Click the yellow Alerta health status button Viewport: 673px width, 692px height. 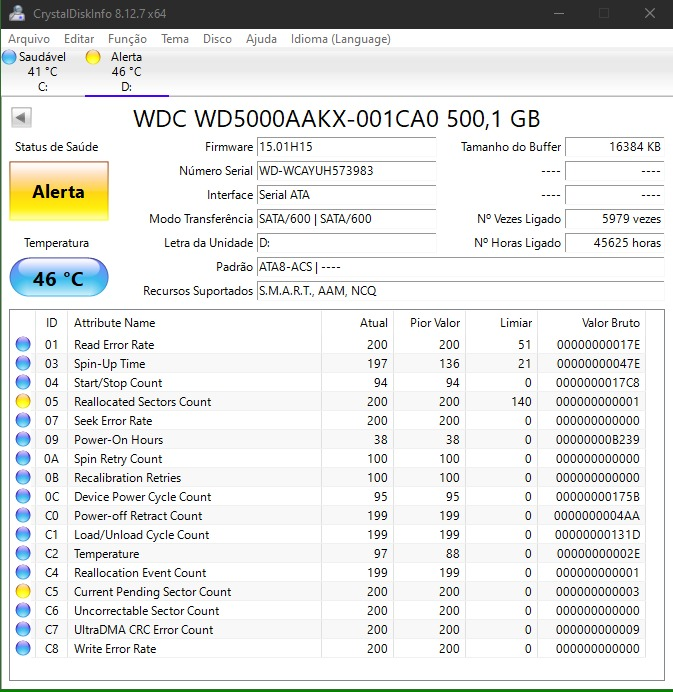tap(59, 191)
